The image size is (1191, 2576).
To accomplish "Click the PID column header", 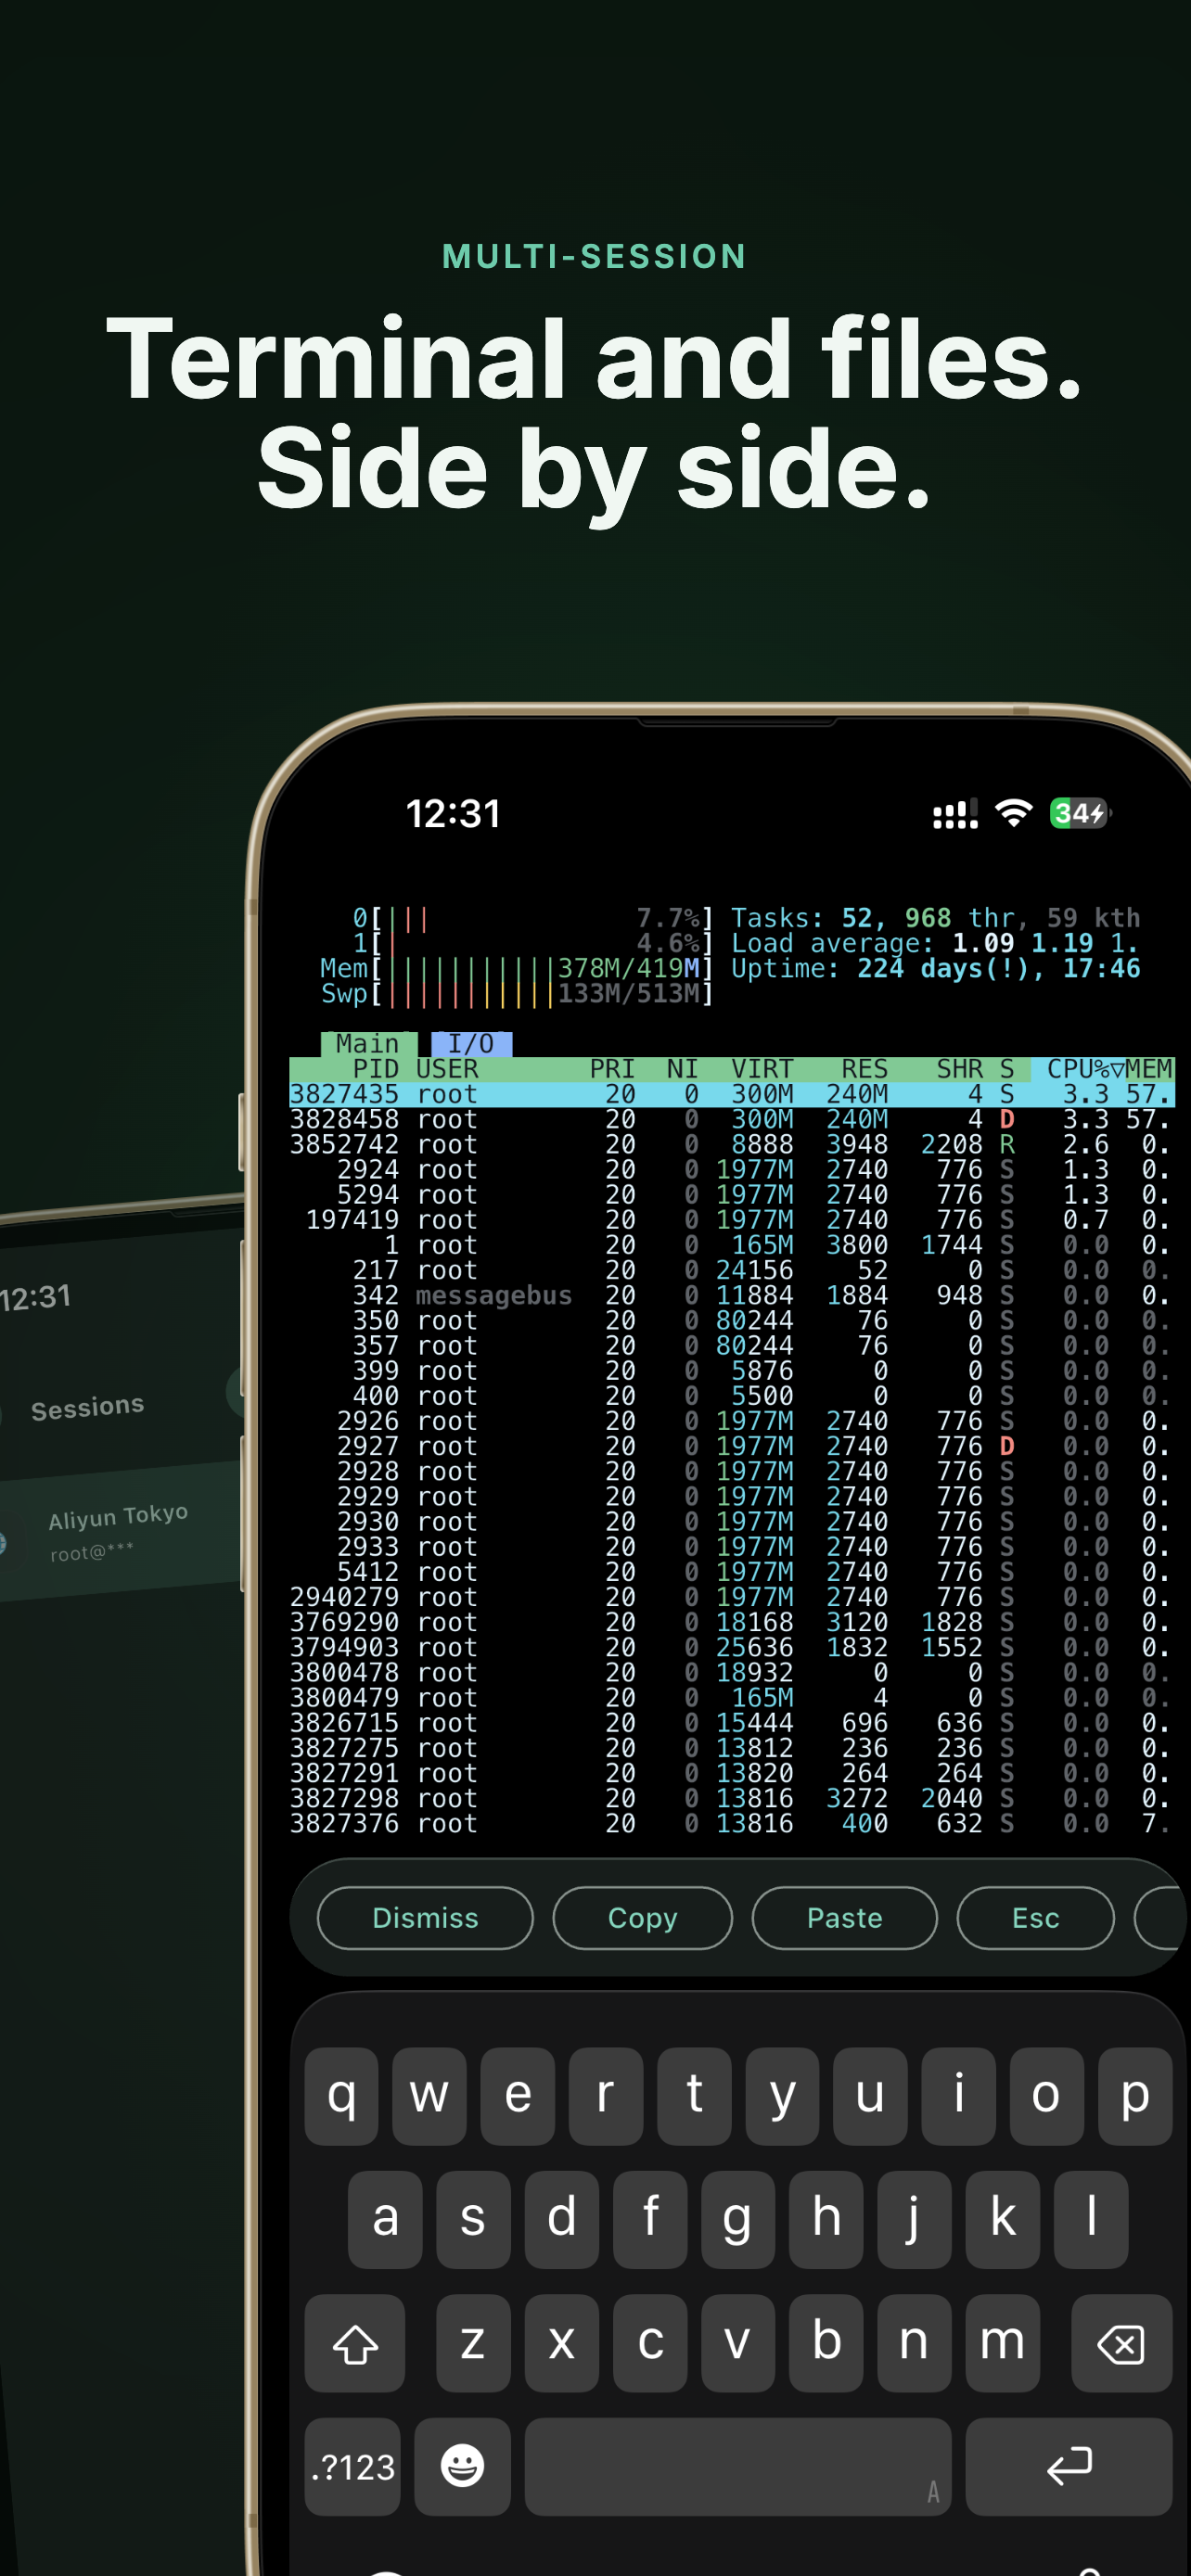I will point(376,1069).
